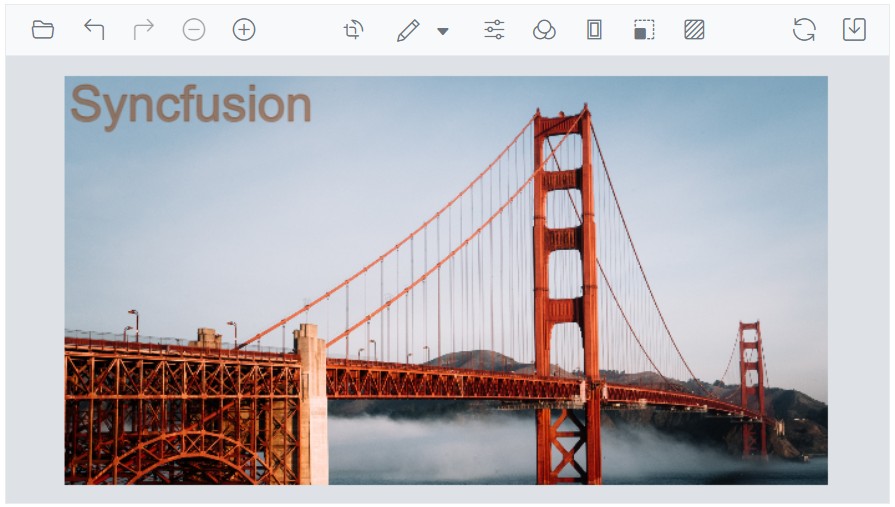Zoom out using the minus circle

pyautogui.click(x=194, y=30)
